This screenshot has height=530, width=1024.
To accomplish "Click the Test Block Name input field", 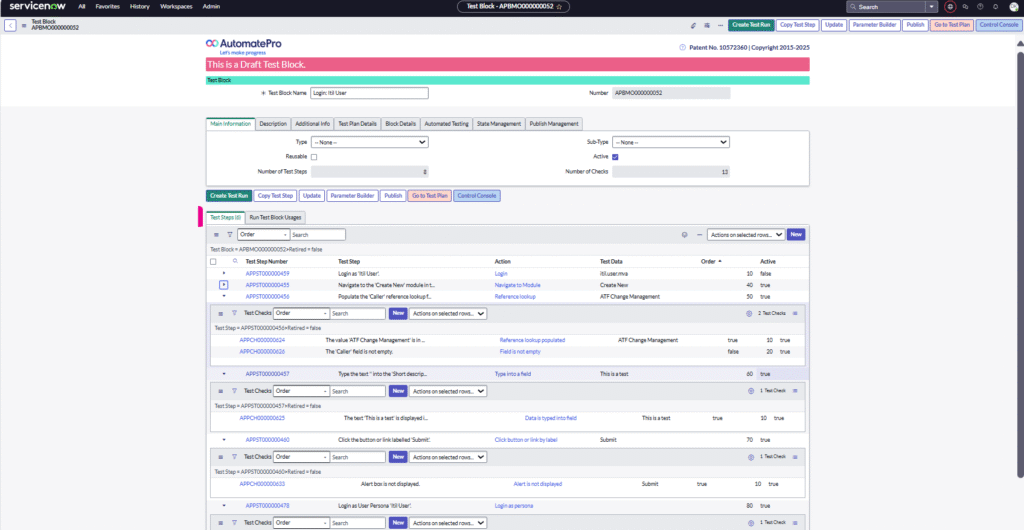I will [x=368, y=93].
